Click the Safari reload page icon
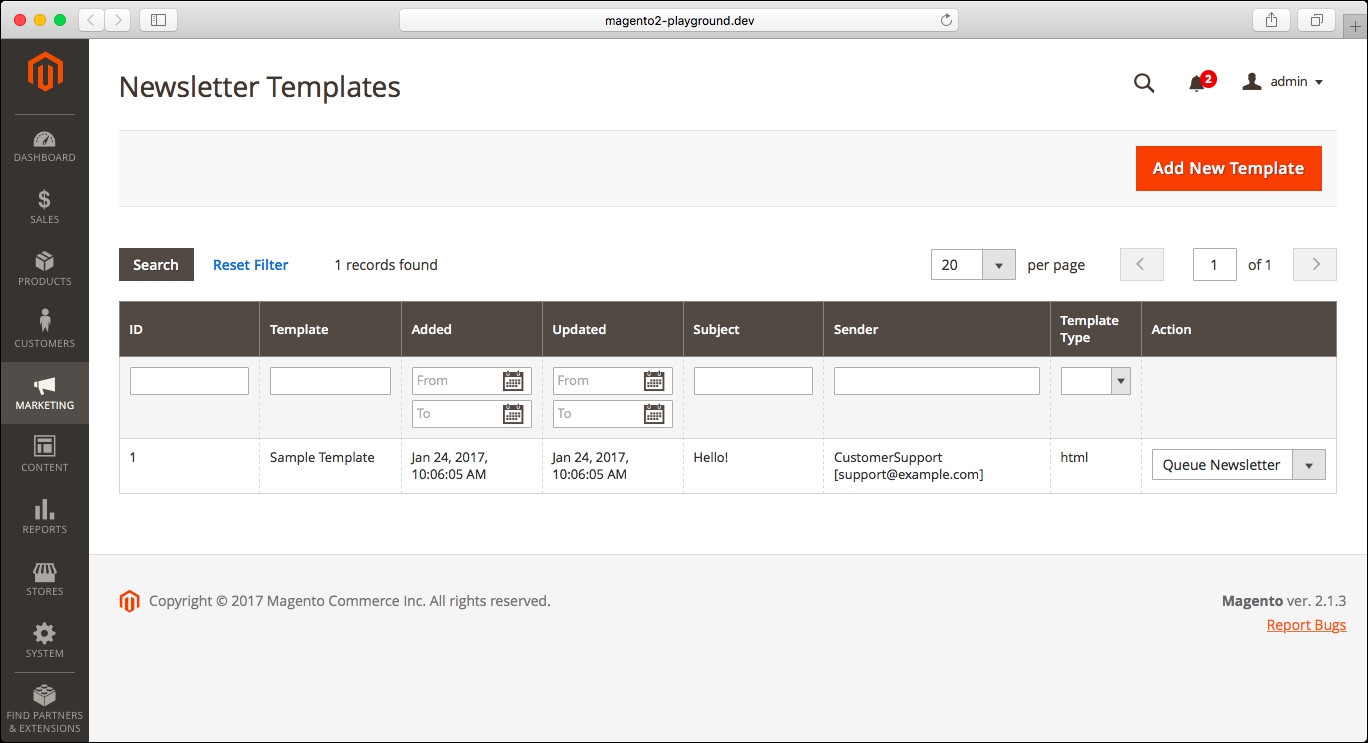Image resolution: width=1368 pixels, height=743 pixels. 945,20
